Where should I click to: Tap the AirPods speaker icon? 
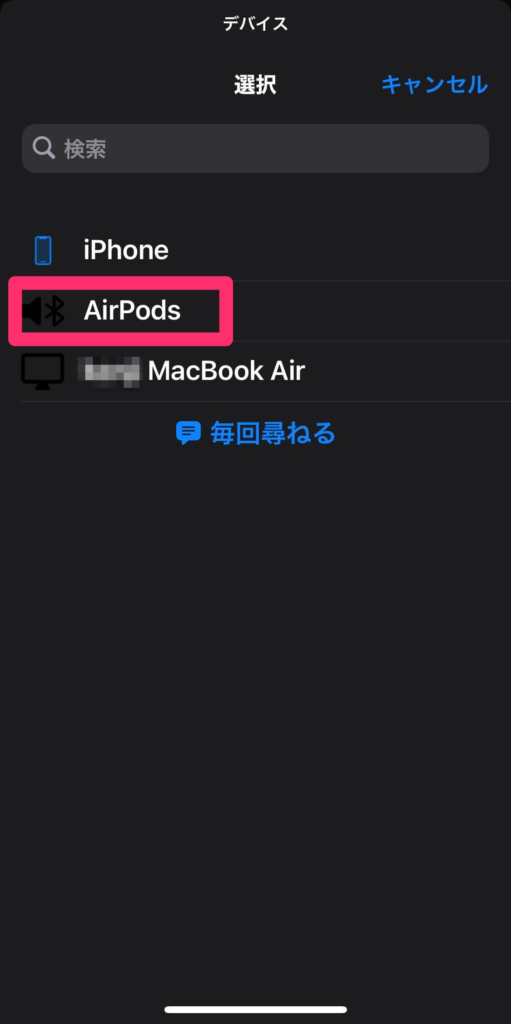point(32,311)
